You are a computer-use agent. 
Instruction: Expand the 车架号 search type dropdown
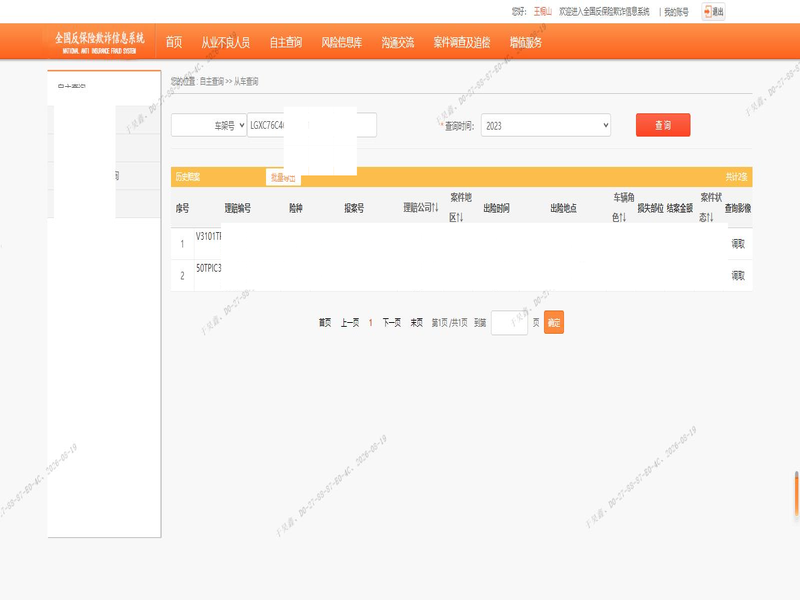209,125
